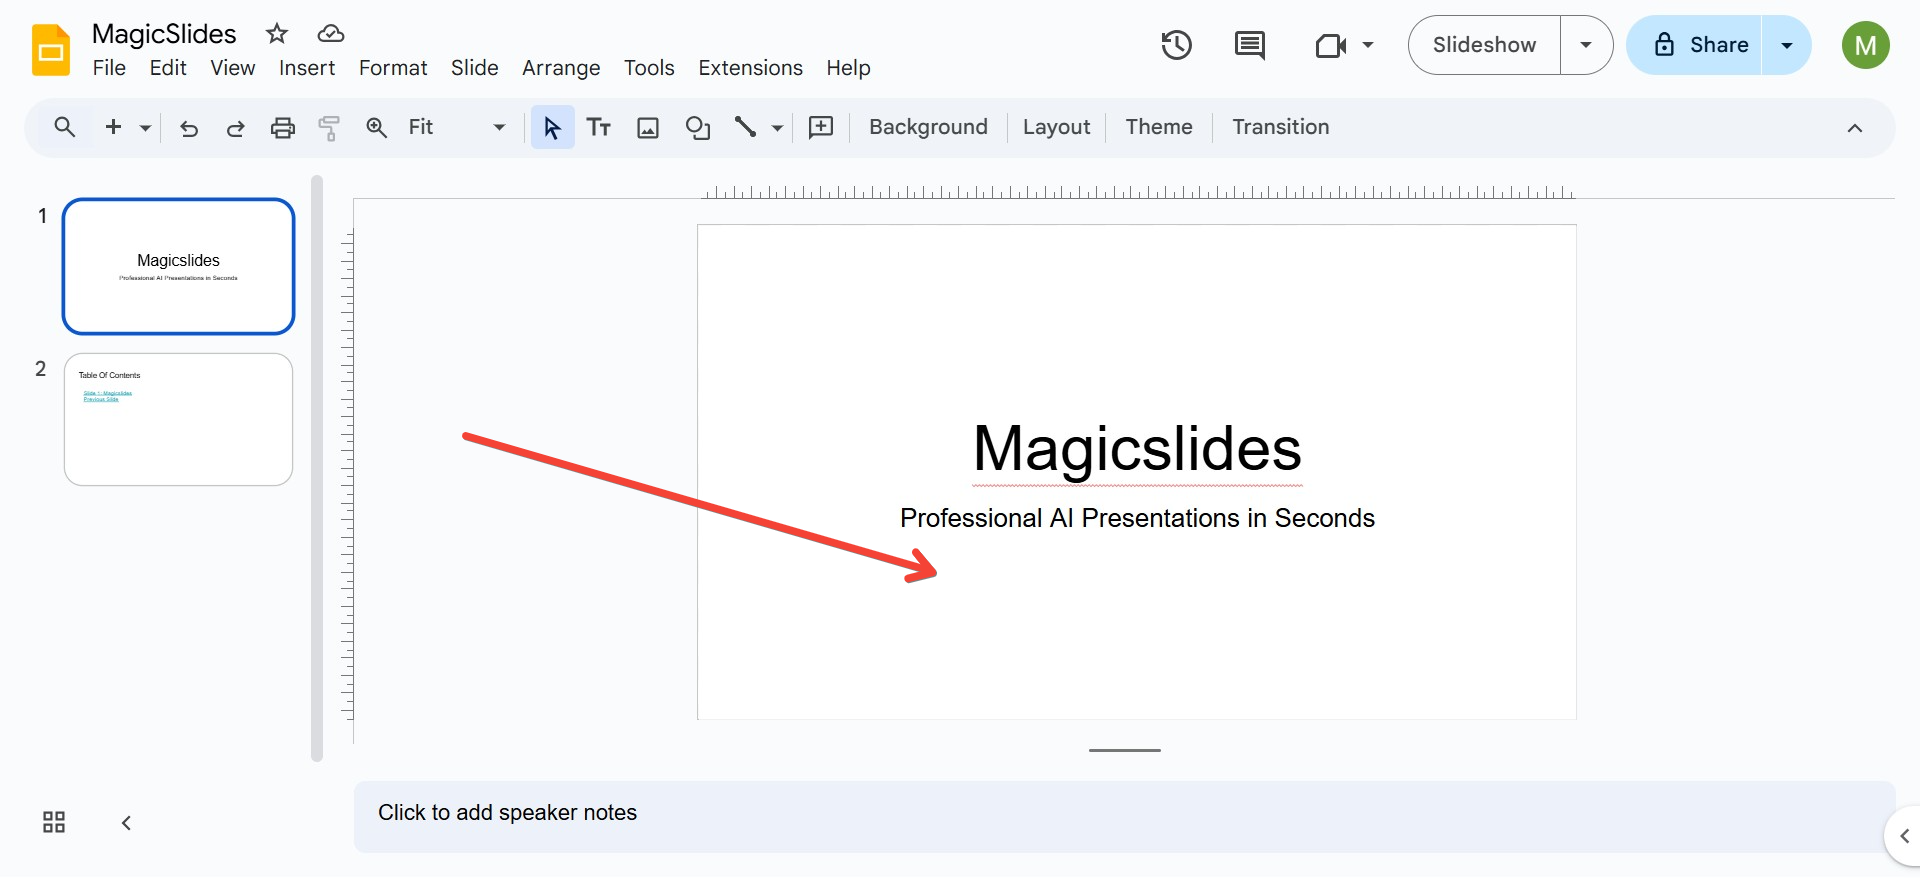
Task: Open version history clock icon
Action: pyautogui.click(x=1177, y=45)
